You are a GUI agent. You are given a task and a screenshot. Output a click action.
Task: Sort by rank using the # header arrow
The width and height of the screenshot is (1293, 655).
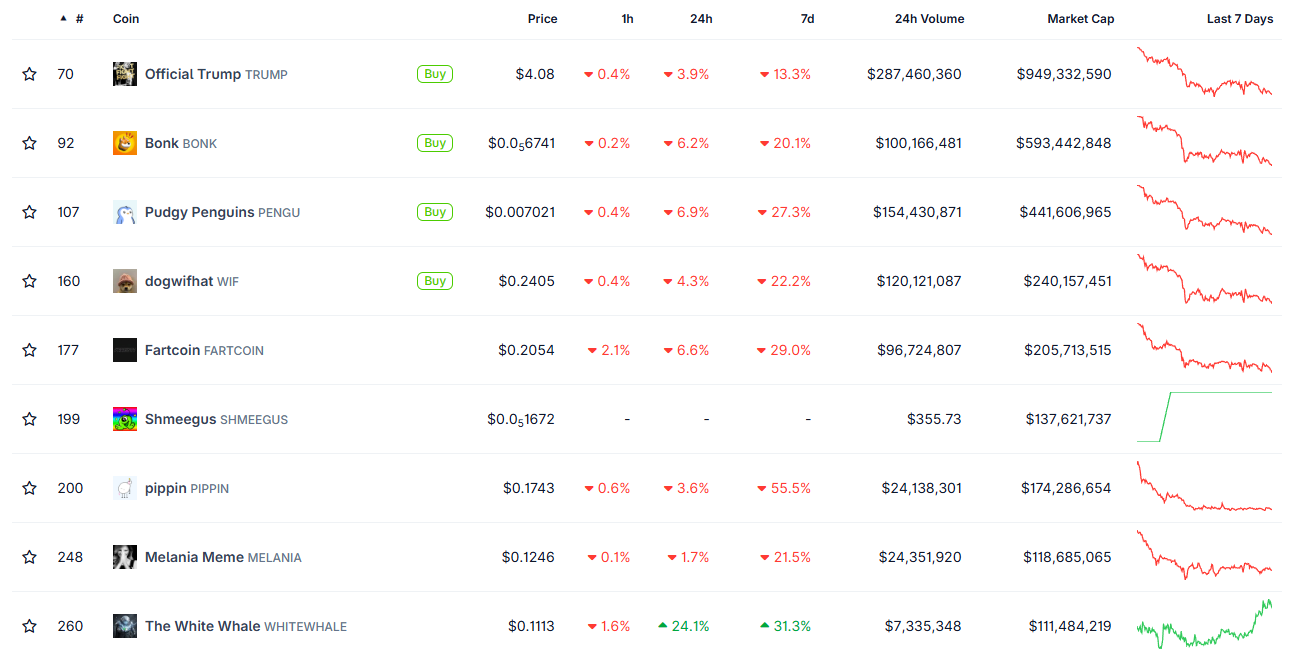65,19
